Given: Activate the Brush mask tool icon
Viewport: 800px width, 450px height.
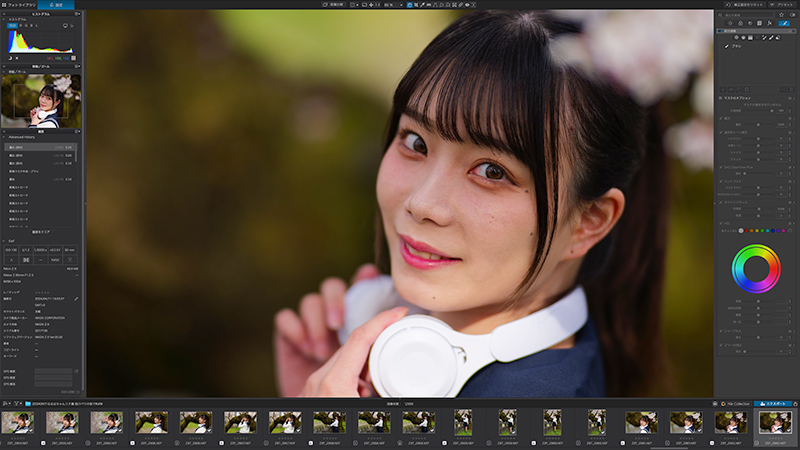Looking at the screenshot, I should [x=771, y=38].
